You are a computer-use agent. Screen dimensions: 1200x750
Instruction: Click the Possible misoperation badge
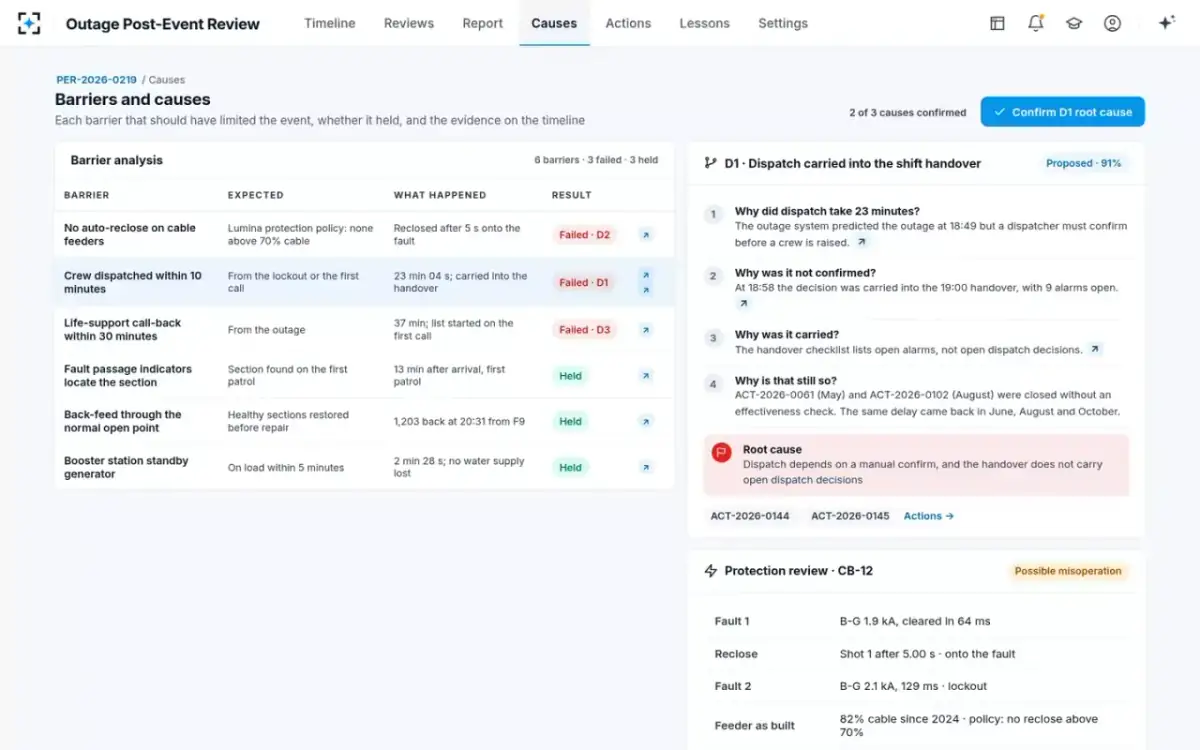1068,571
